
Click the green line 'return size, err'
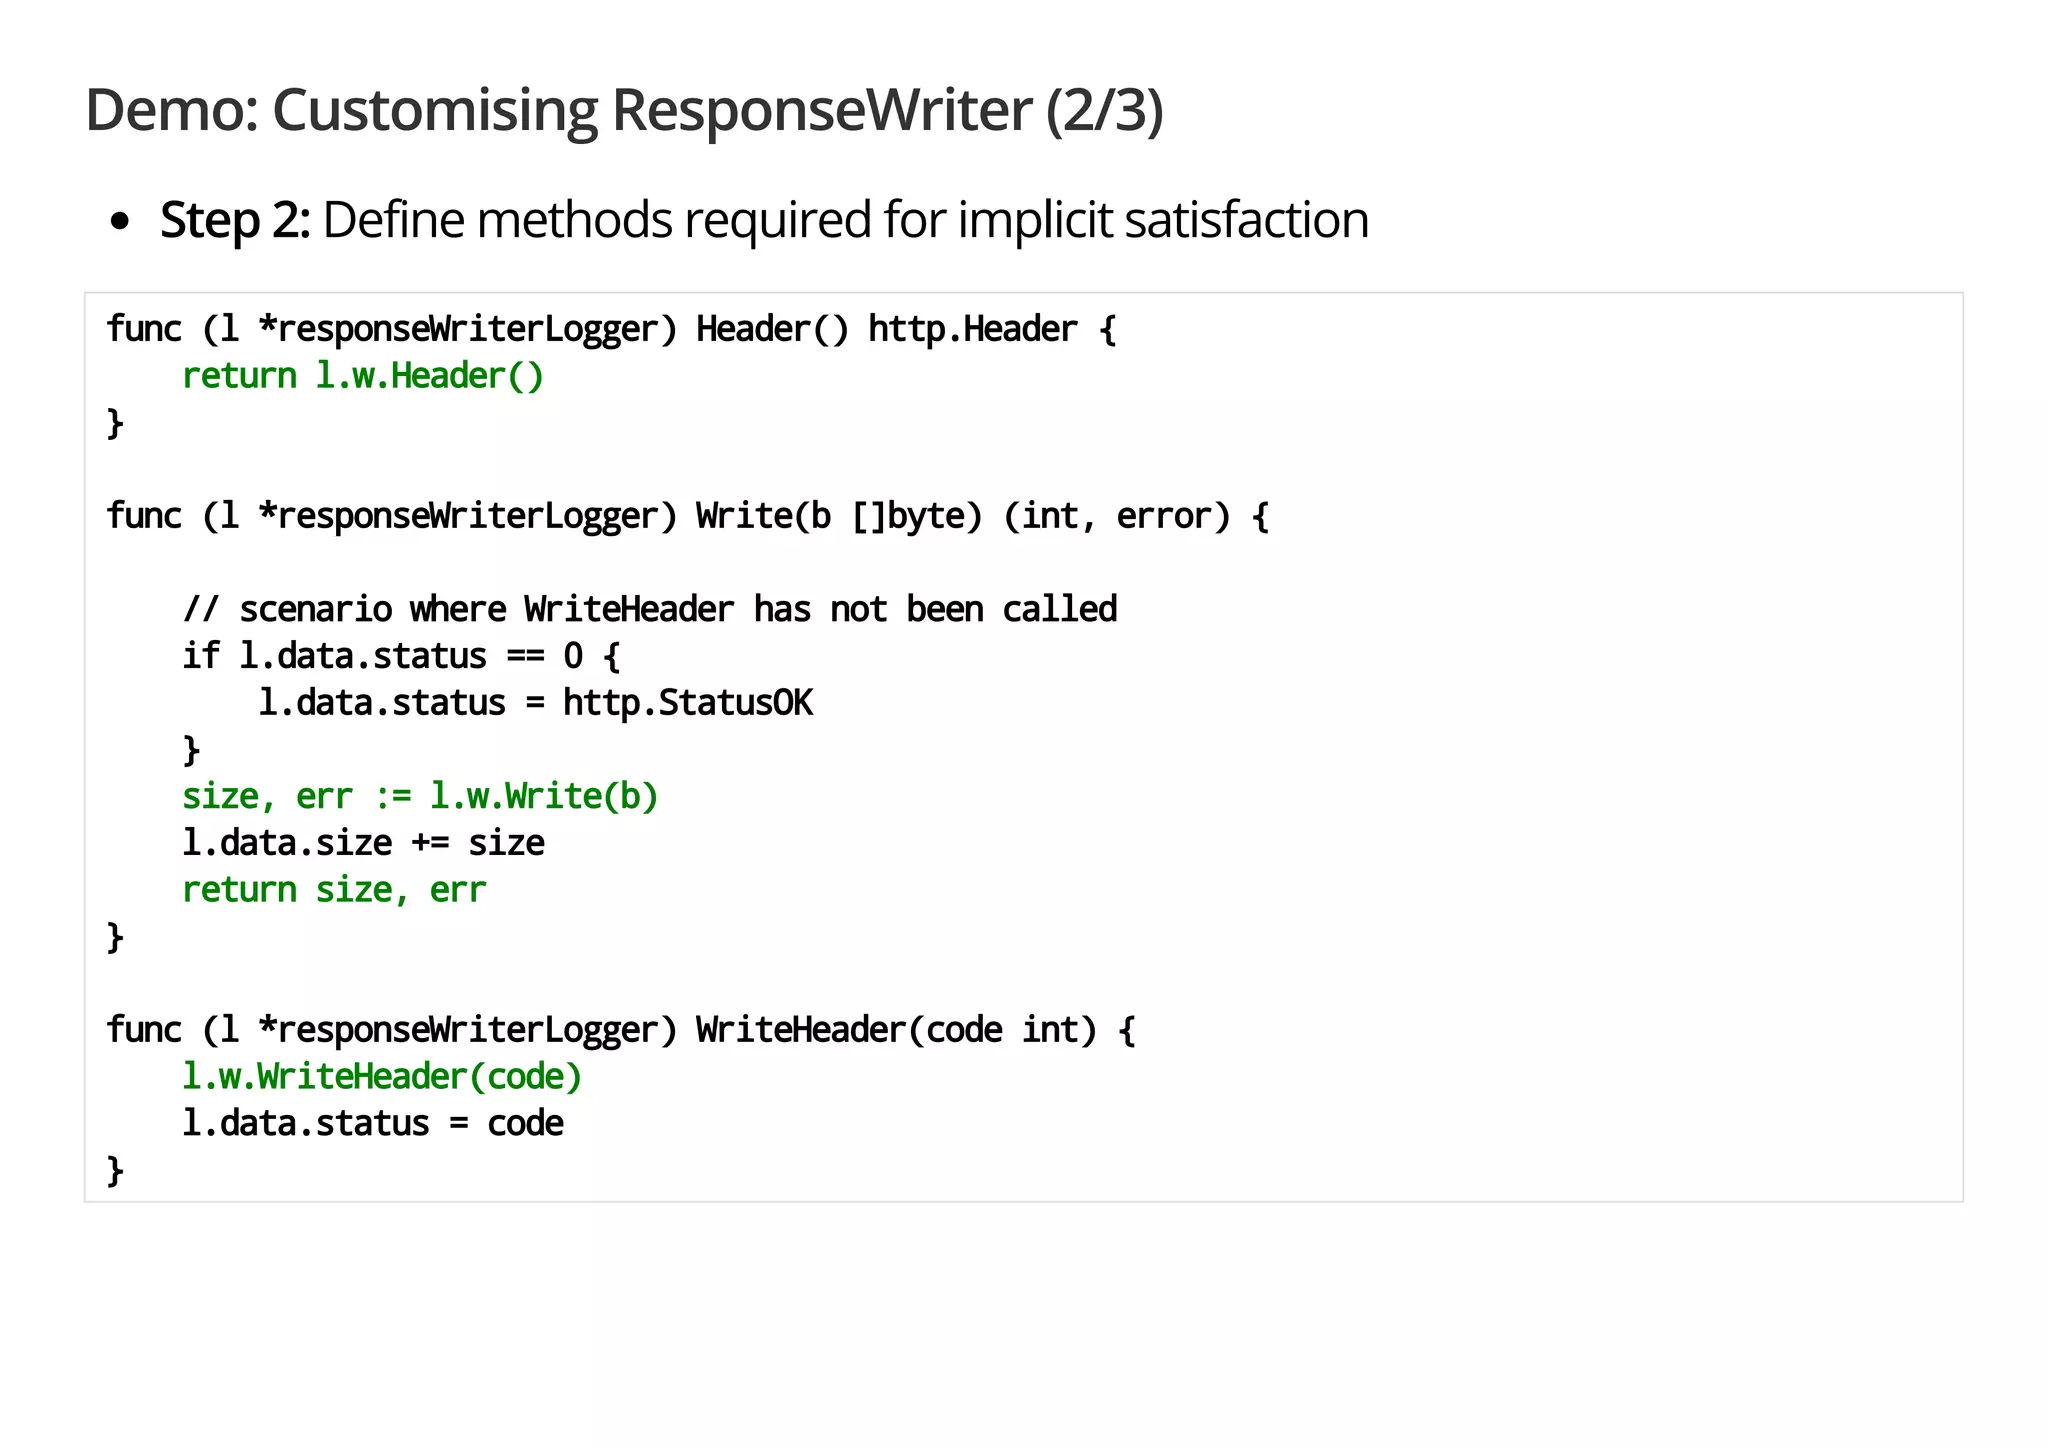point(334,890)
